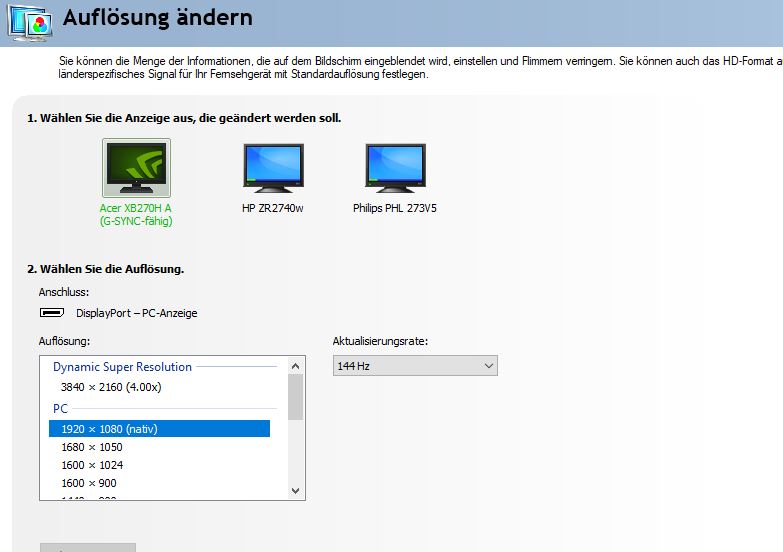Click the resolution list scroll-up arrow
783x552 pixels.
point(295,366)
